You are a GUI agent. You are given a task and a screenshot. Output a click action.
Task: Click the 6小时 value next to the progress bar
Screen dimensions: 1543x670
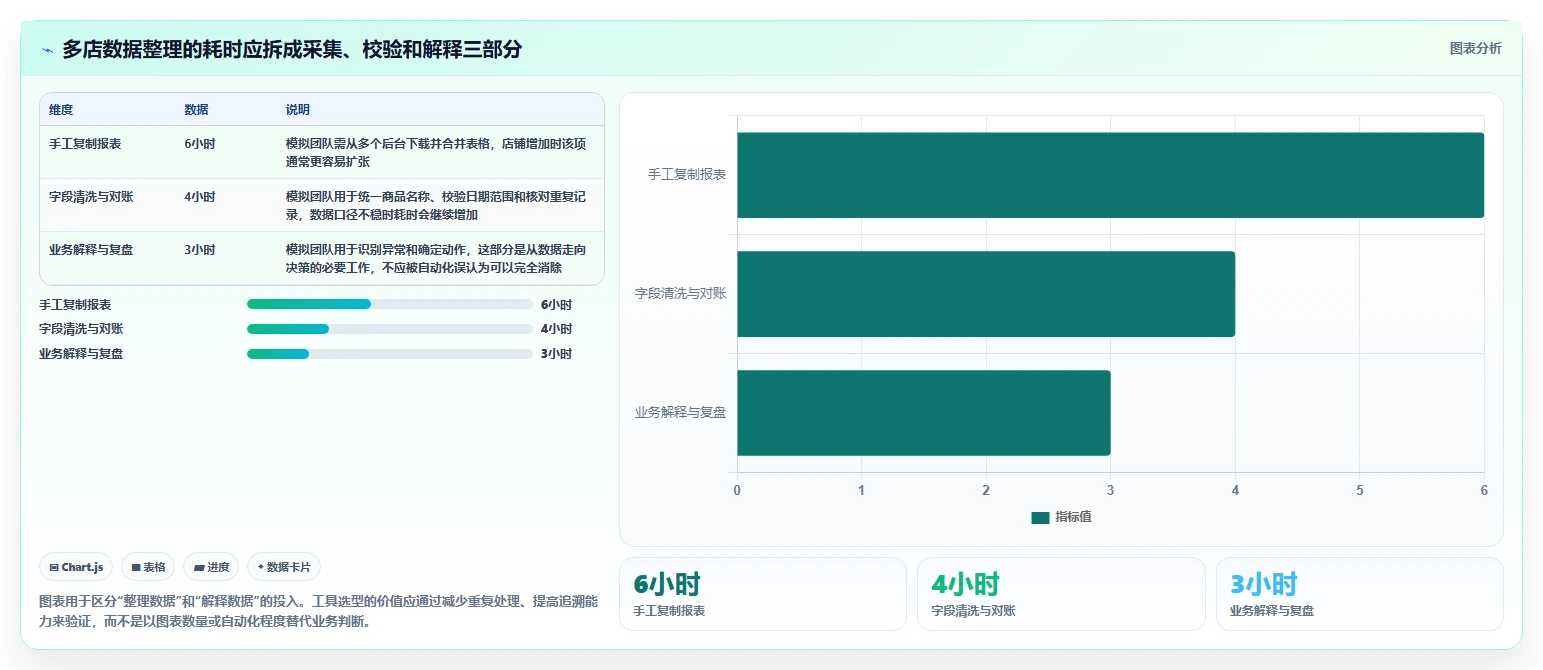(556, 305)
